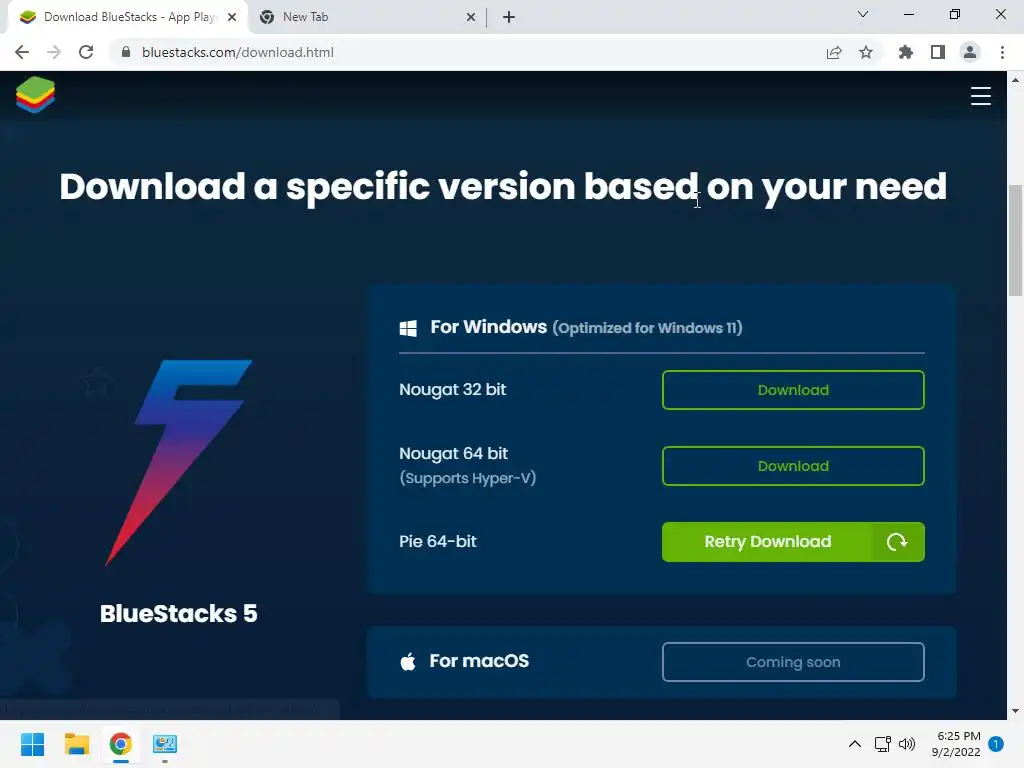Open the tab search chevron
Screen dimensions: 1024x768
click(x=863, y=14)
